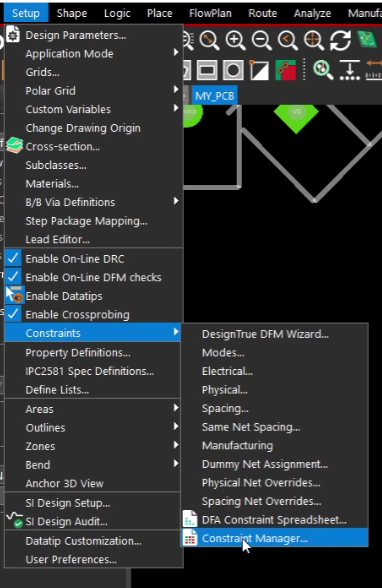Image resolution: width=382 pixels, height=588 pixels.
Task: Click the Zoom Center crosshair magnifier icon
Action: pos(314,40)
